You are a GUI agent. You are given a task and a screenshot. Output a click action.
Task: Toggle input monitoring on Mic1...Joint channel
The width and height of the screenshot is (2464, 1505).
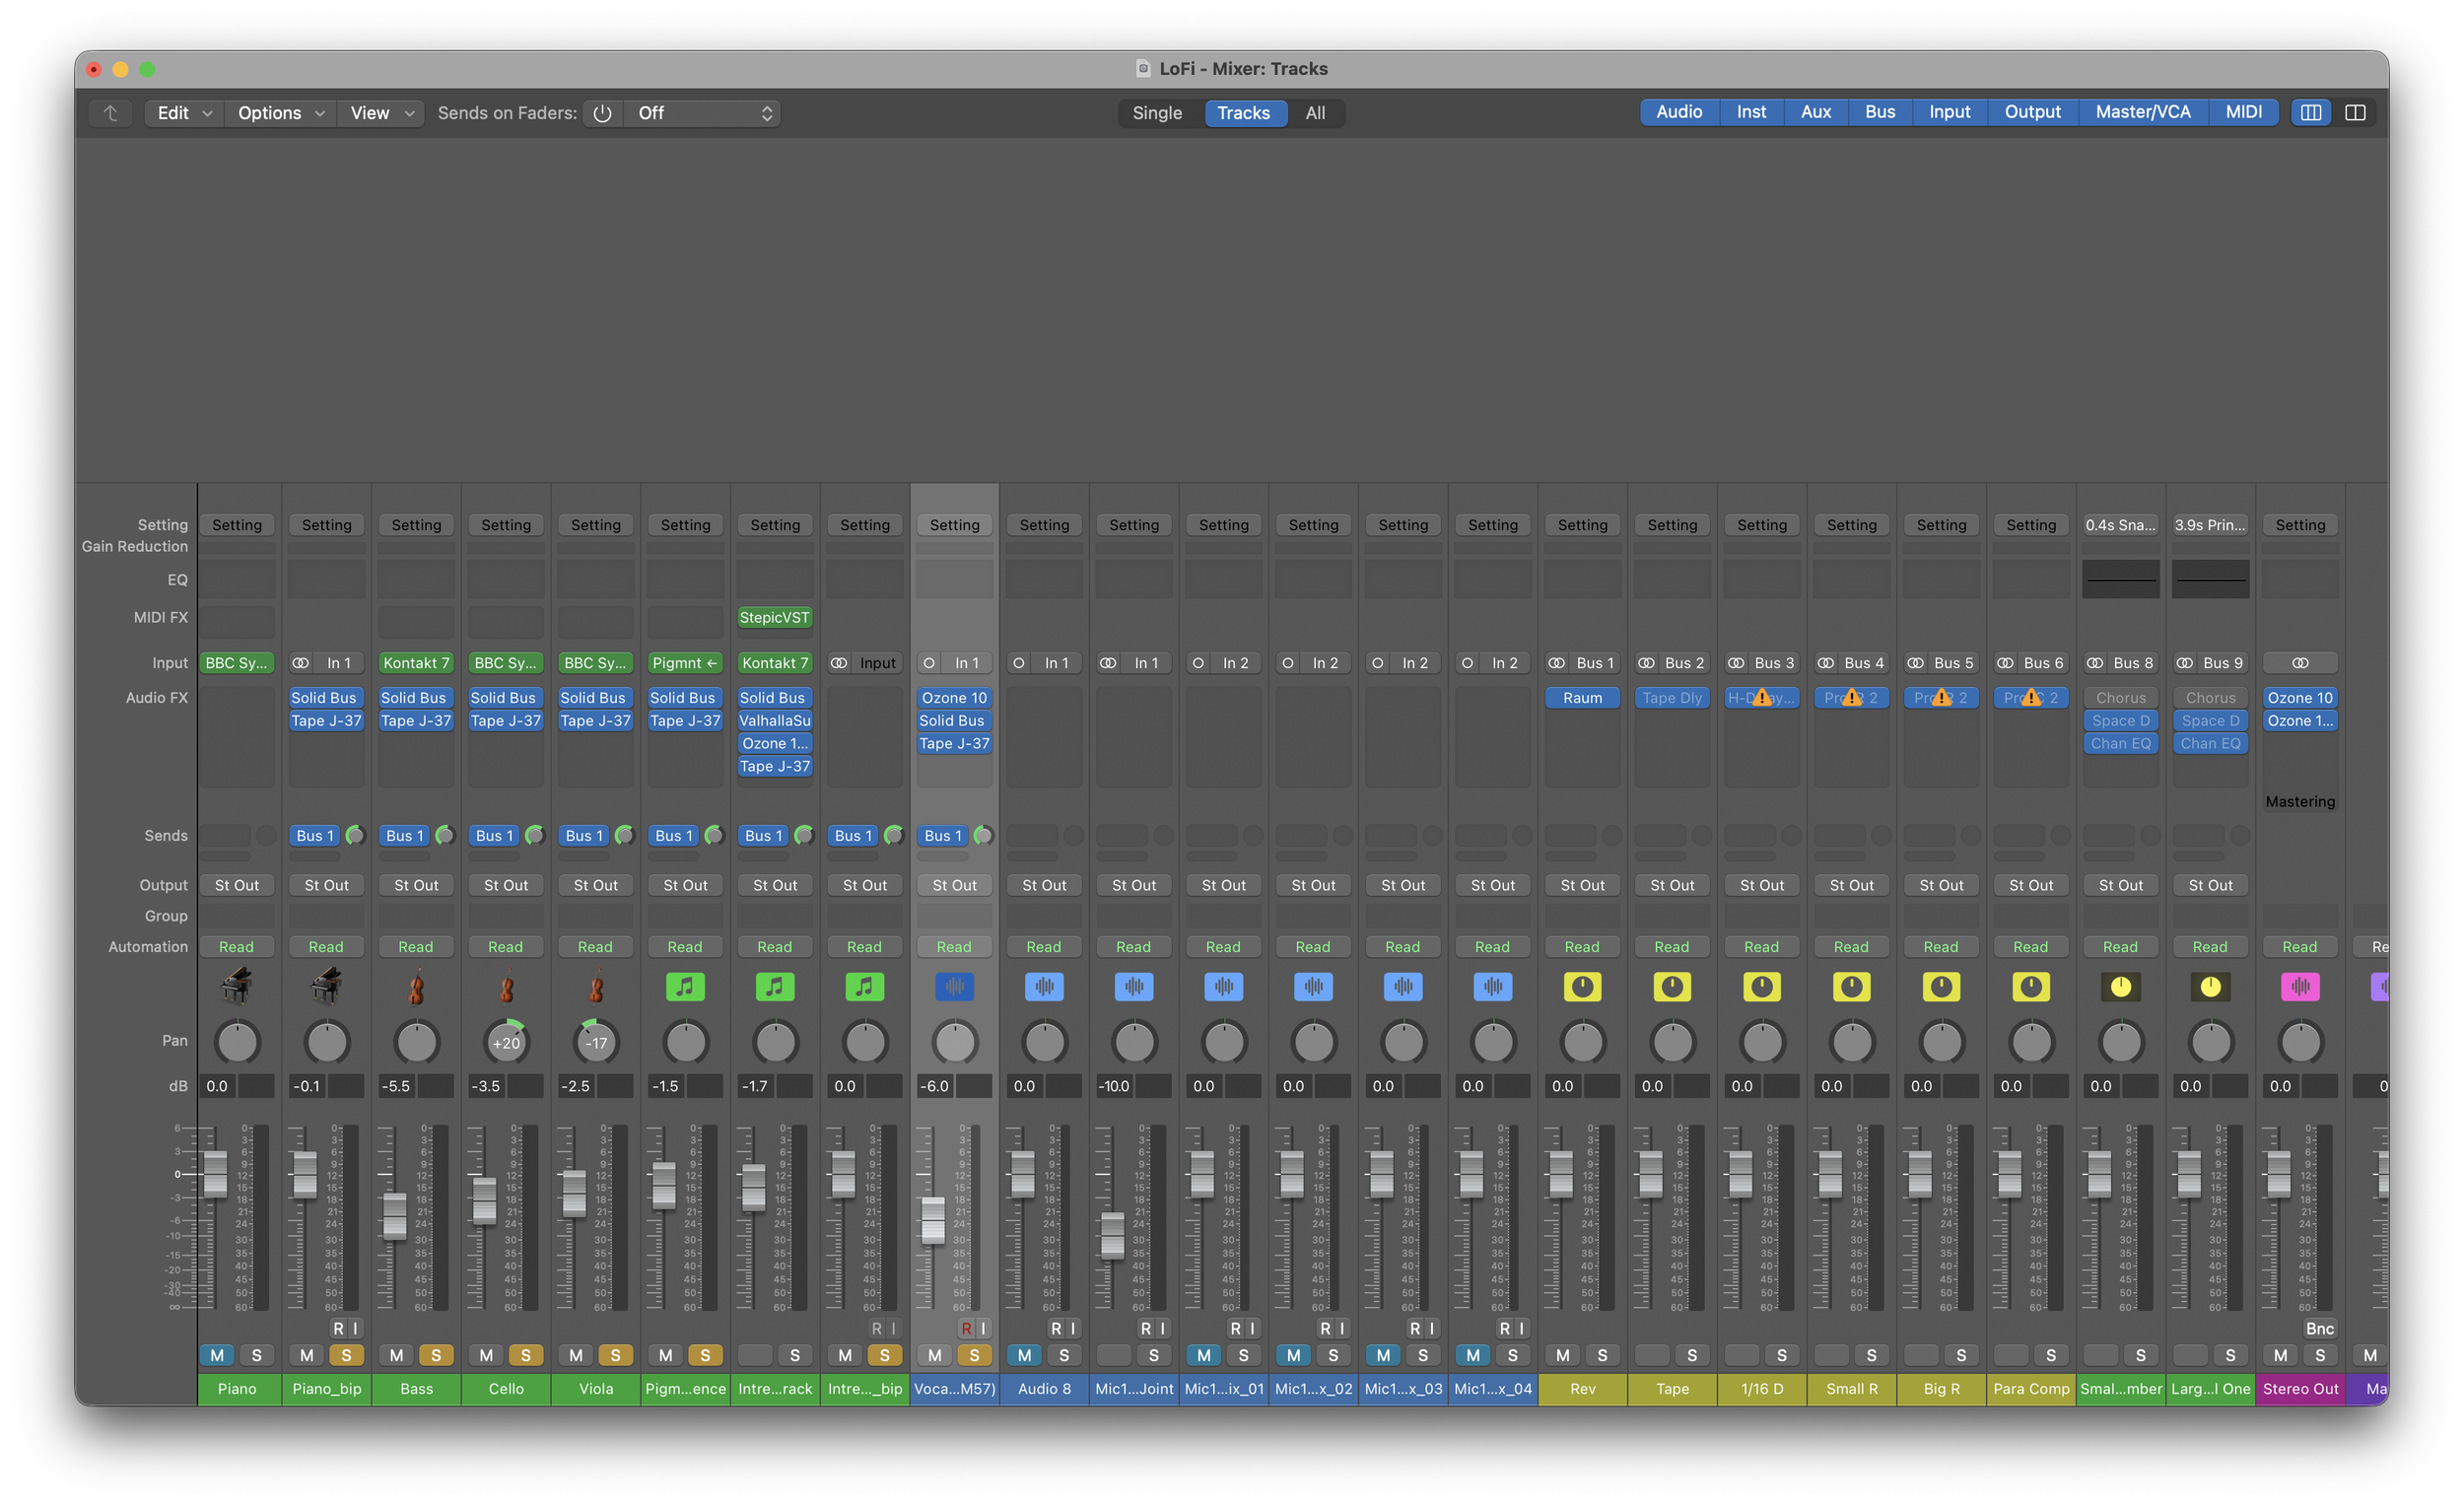[1162, 1328]
